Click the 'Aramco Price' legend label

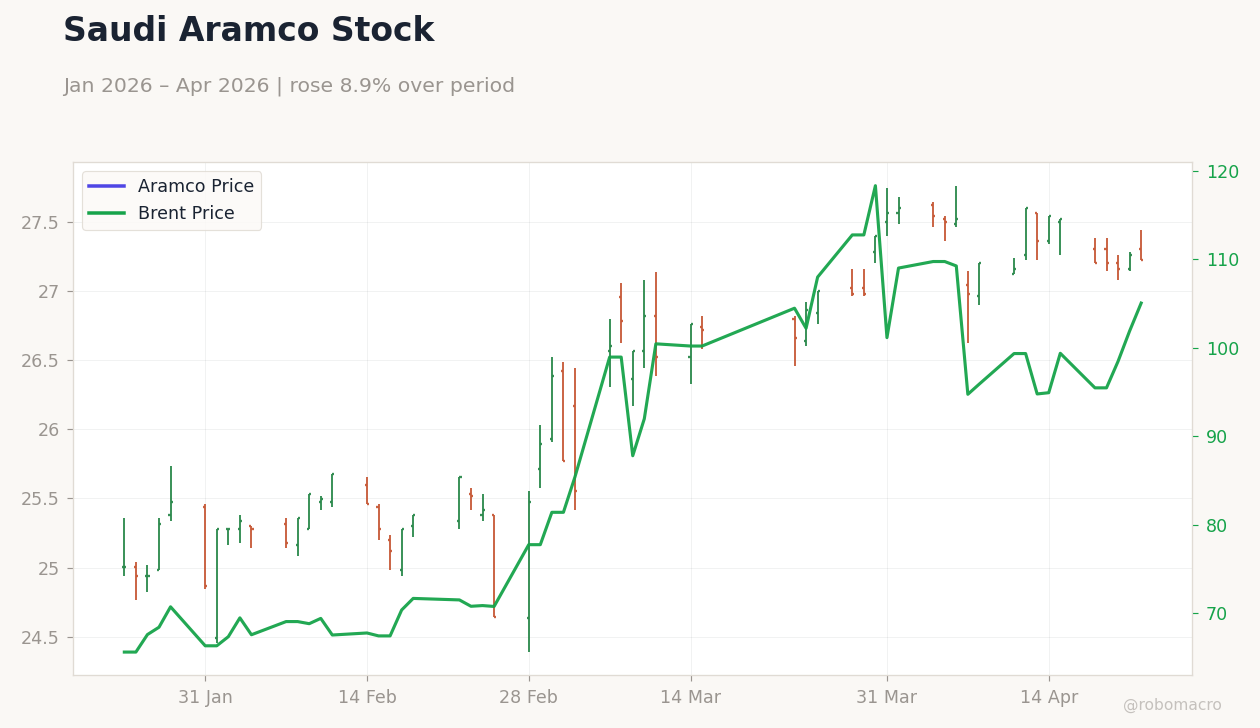click(x=196, y=186)
